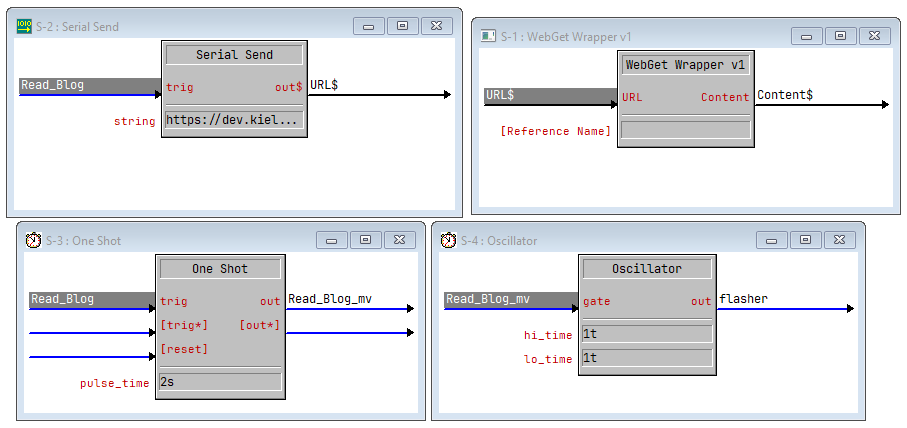907x428 pixels.
Task: Click the lo_time field of the Oscillator
Action: coord(646,358)
